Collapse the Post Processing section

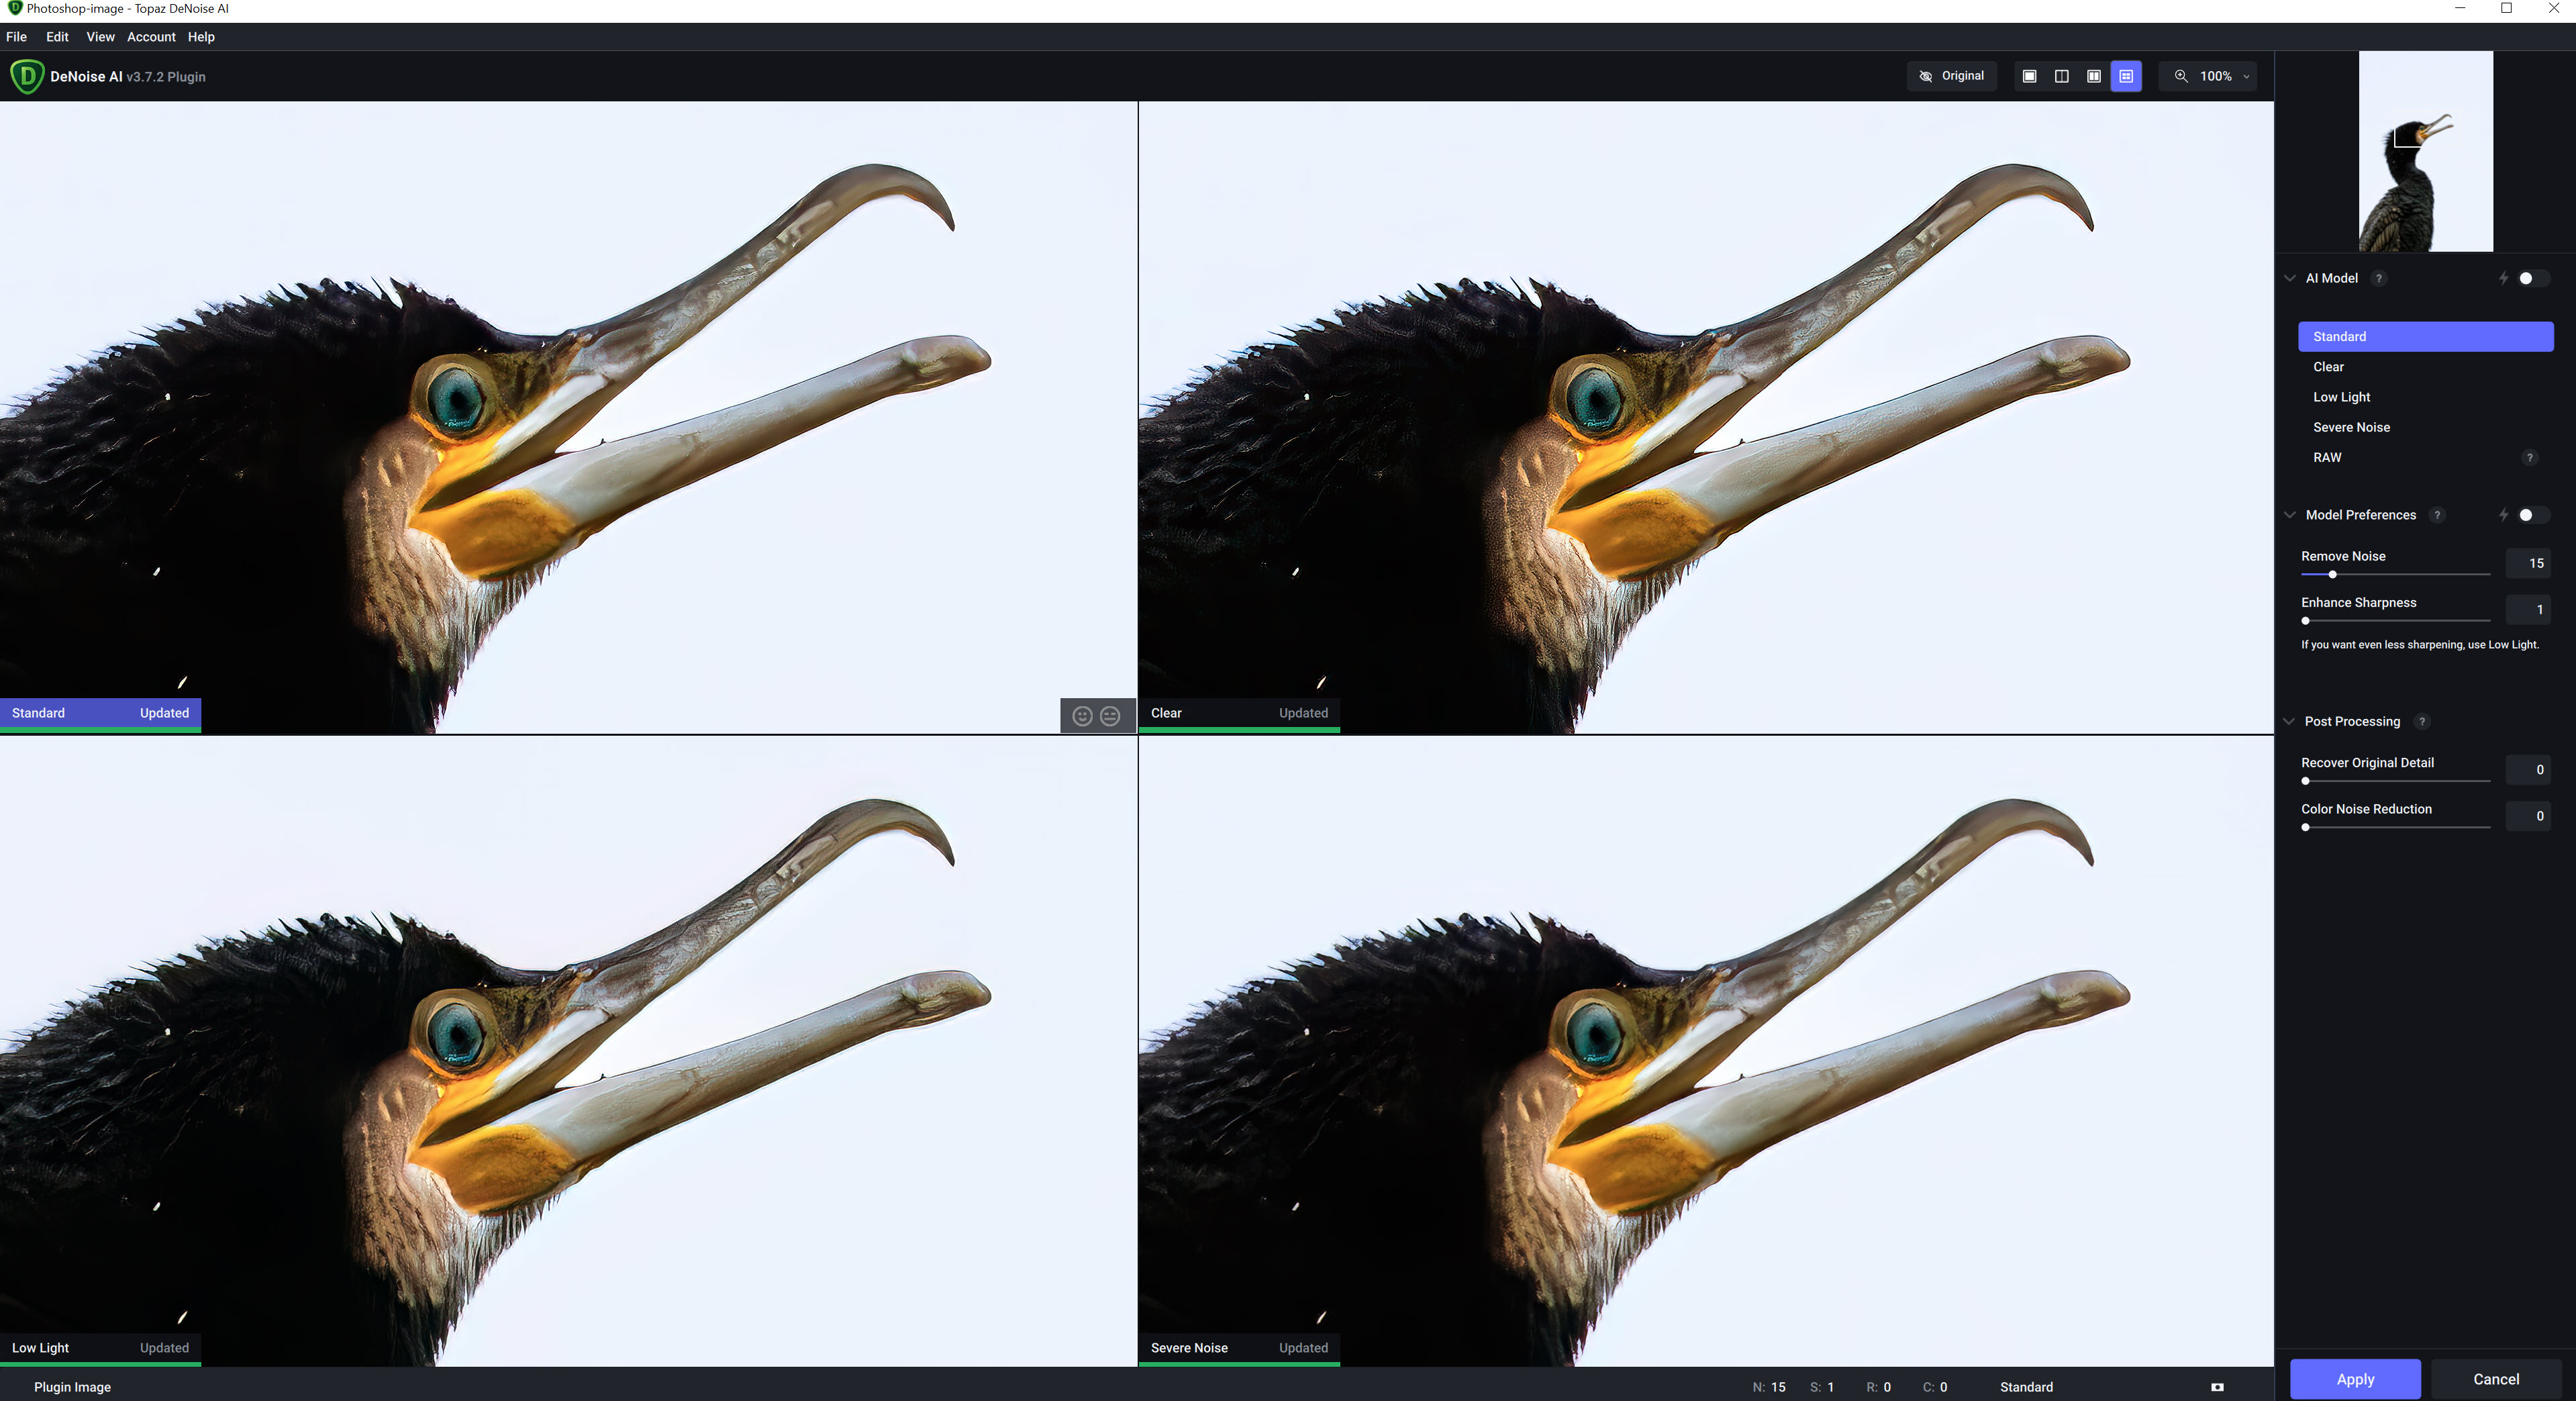coord(2290,722)
